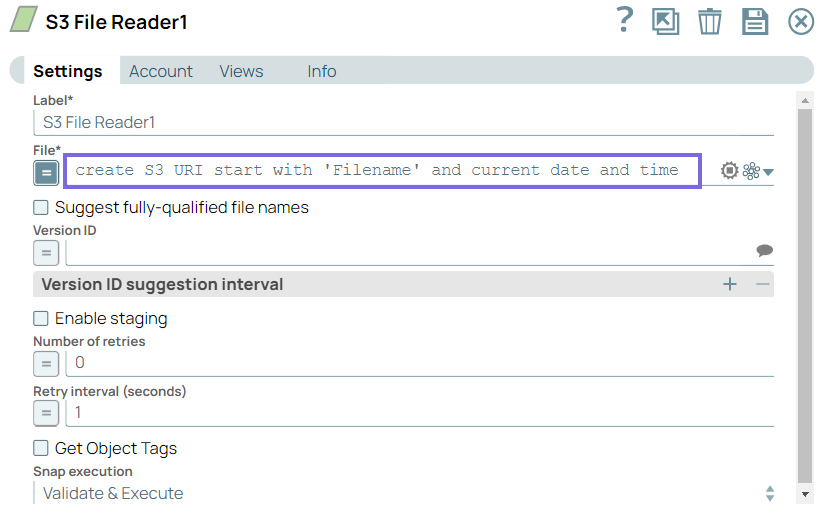The width and height of the screenshot is (826, 517).
Task: Check the Enable staging option
Action: click(x=41, y=319)
